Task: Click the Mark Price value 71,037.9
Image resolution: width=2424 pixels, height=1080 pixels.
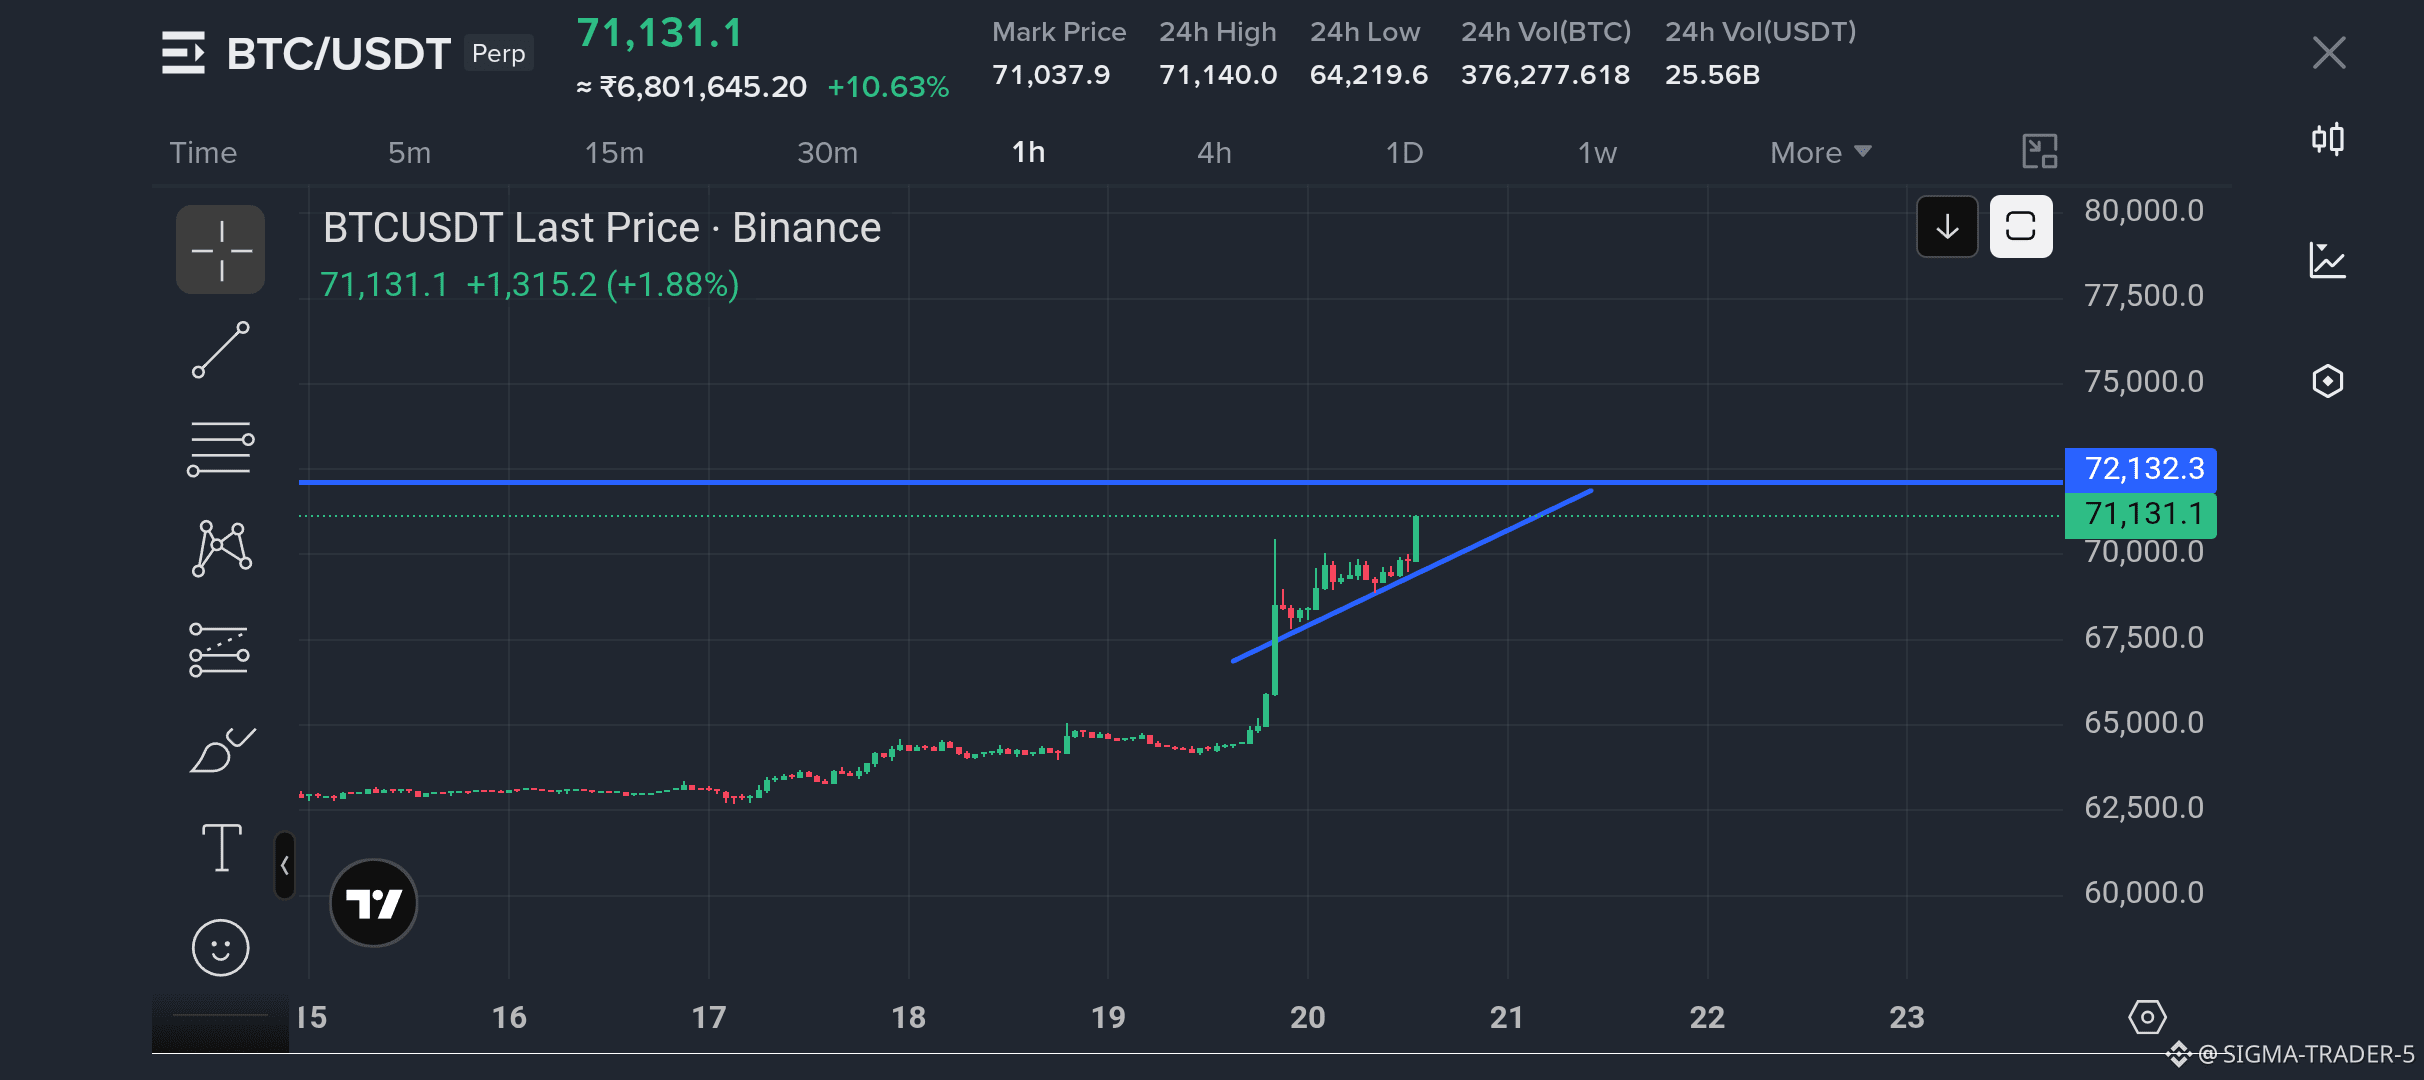Action: click(x=1051, y=75)
